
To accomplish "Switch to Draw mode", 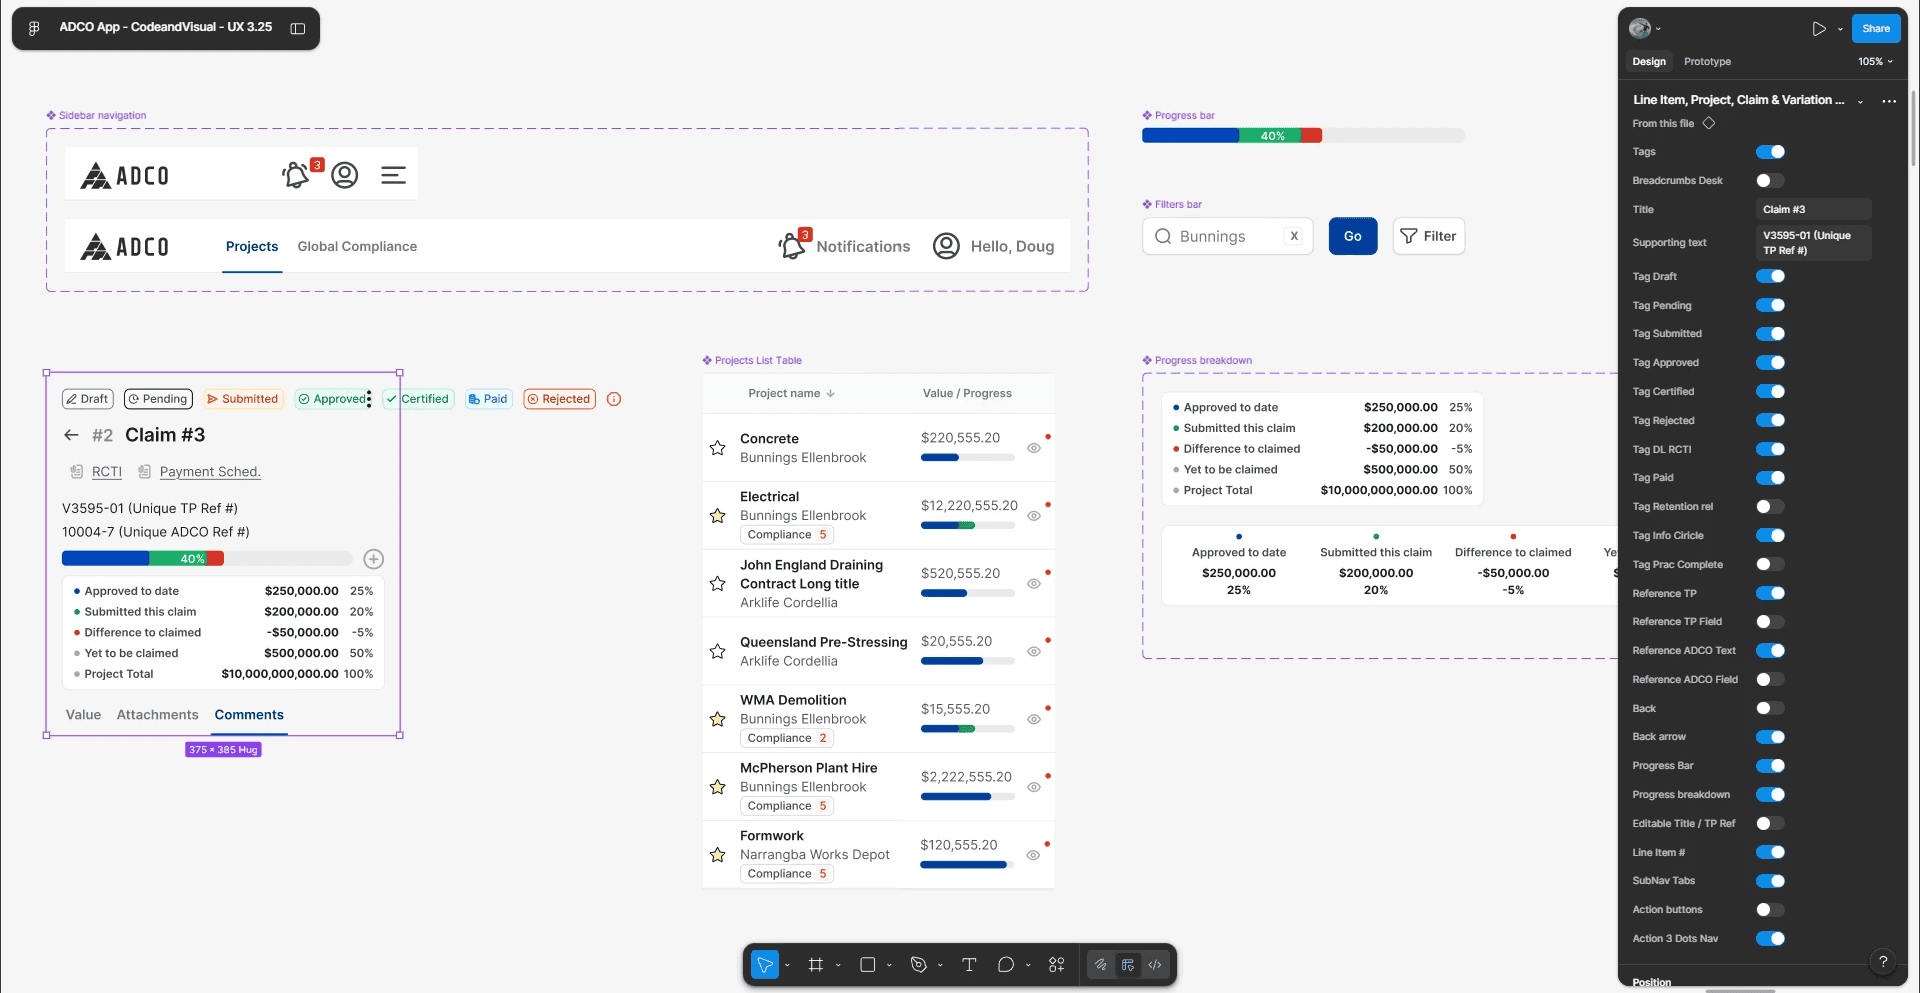I will click(x=1100, y=965).
